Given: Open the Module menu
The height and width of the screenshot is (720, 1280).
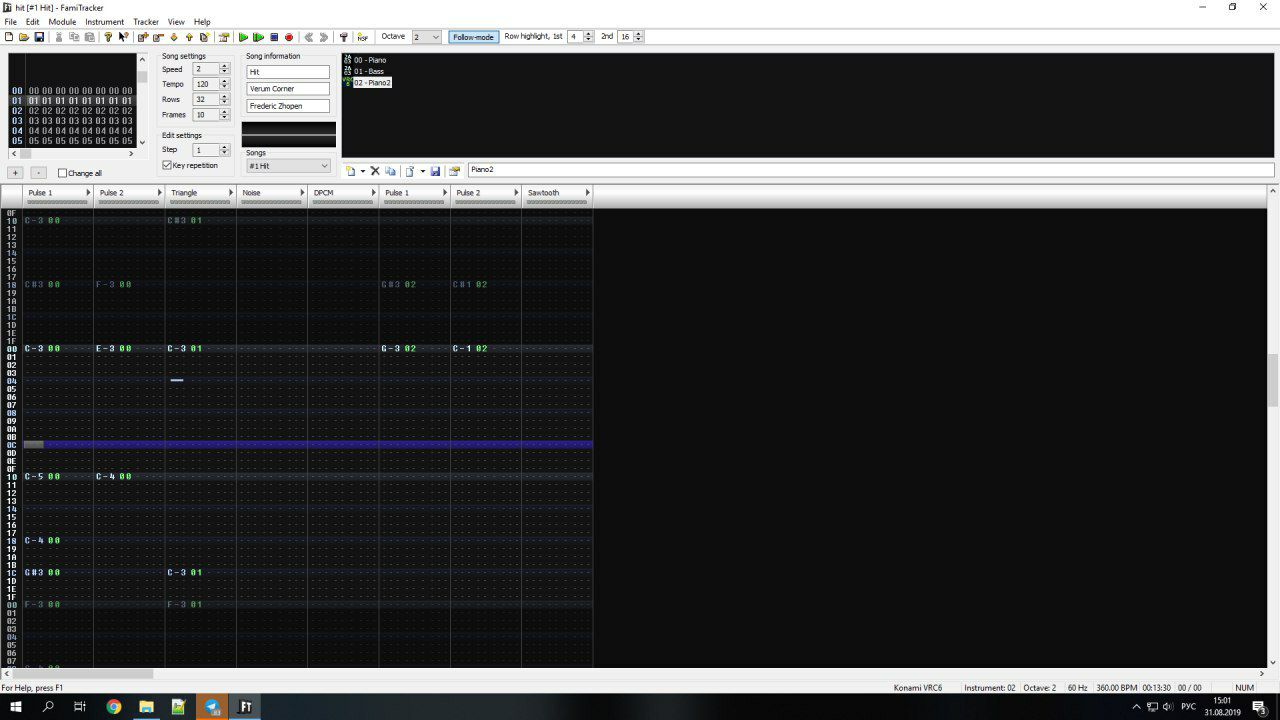Looking at the screenshot, I should click(x=62, y=21).
